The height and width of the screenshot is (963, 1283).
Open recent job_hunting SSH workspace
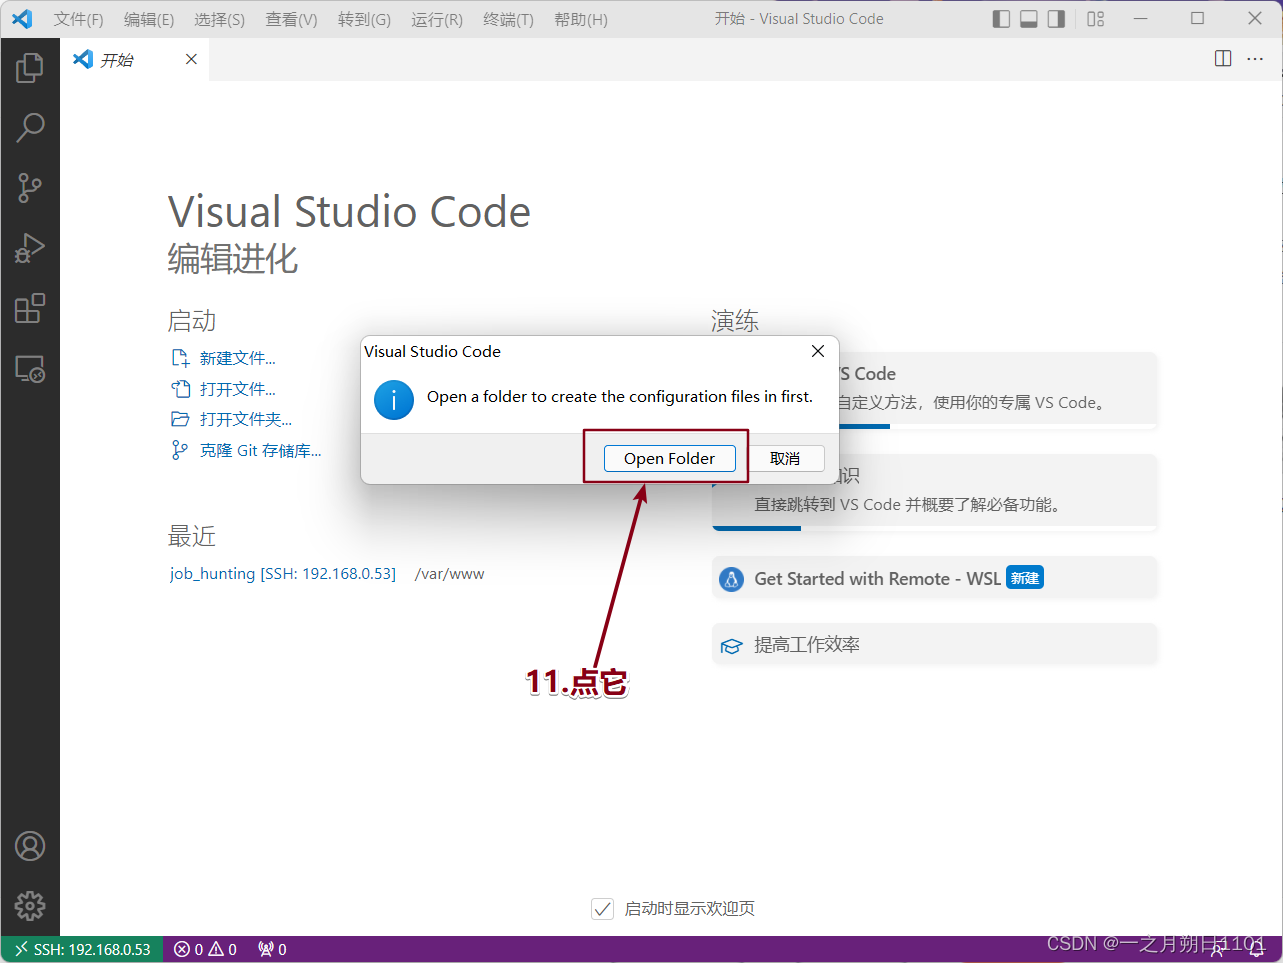pyautogui.click(x=283, y=574)
